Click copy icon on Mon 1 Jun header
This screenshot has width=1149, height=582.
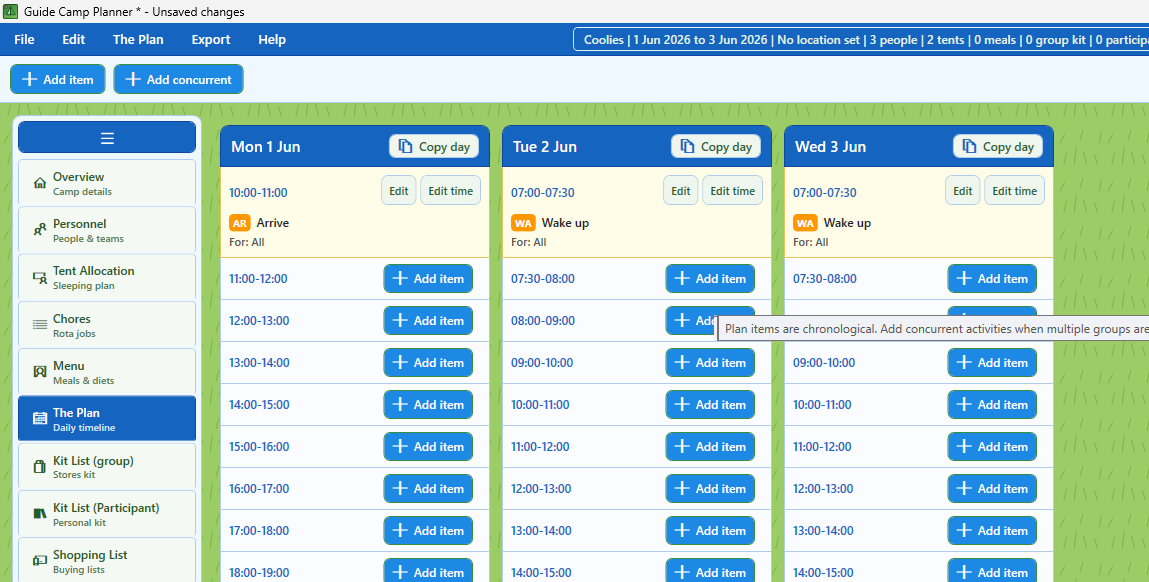[405, 146]
